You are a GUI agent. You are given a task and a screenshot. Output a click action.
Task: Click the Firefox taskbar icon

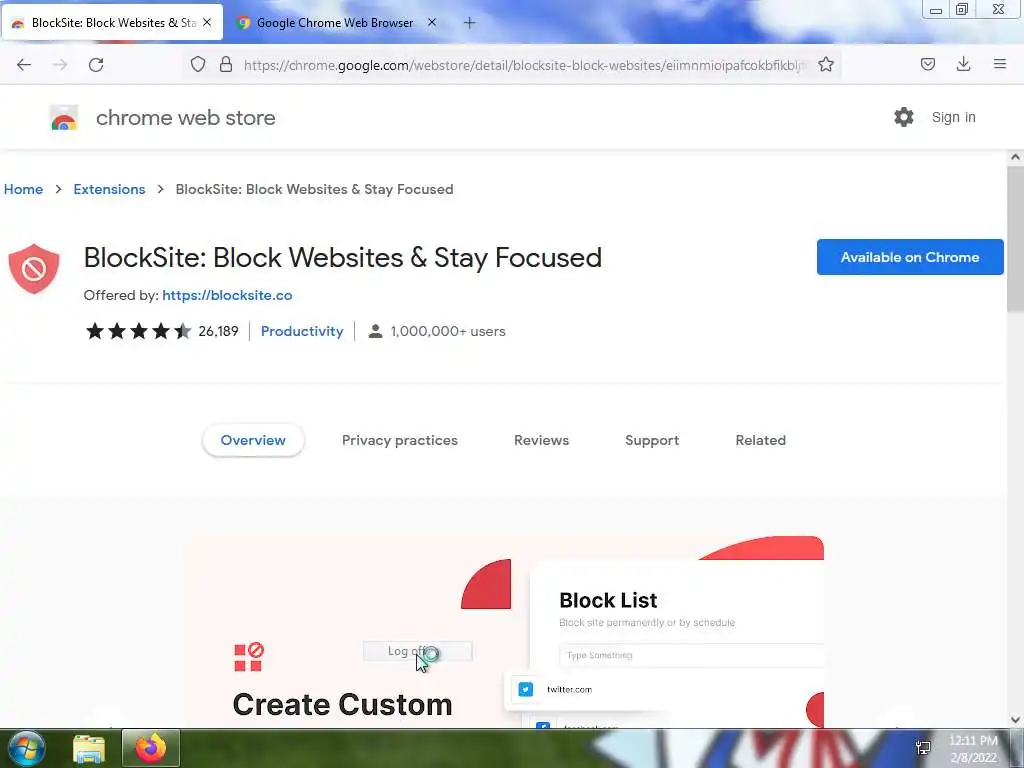tap(151, 748)
